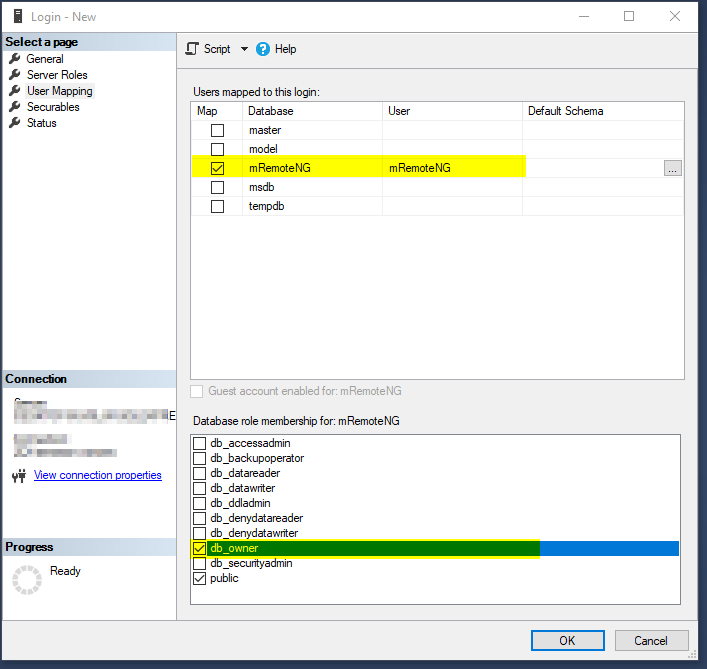Viewport: 707px width, 669px height.
Task: Click the Script text button
Action: pos(217,49)
